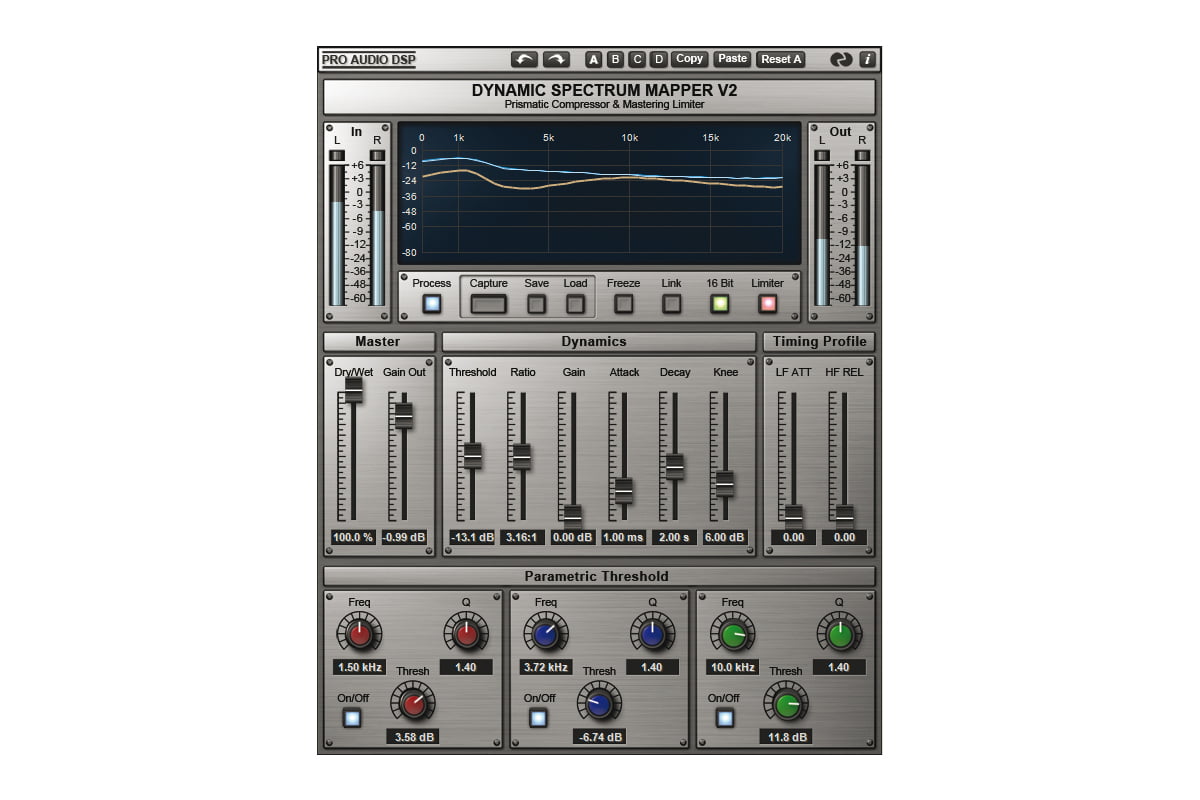Click the Reset A button
This screenshot has height=800, width=1200.
[781, 59]
